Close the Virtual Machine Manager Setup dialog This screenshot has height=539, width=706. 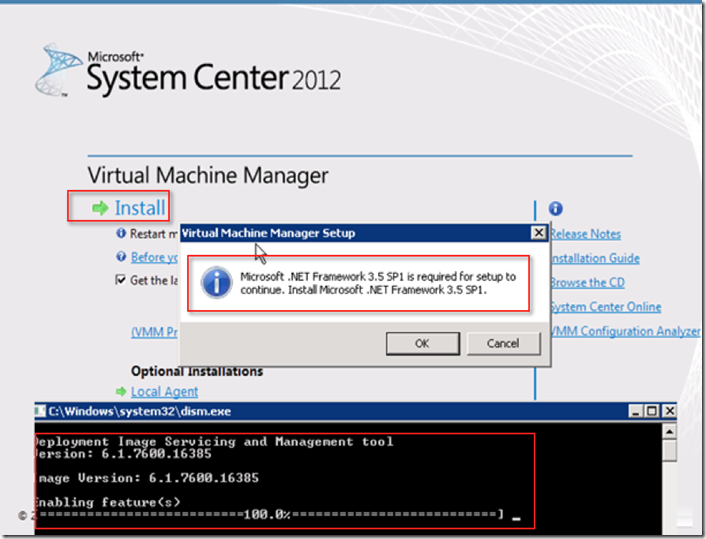[539, 233]
